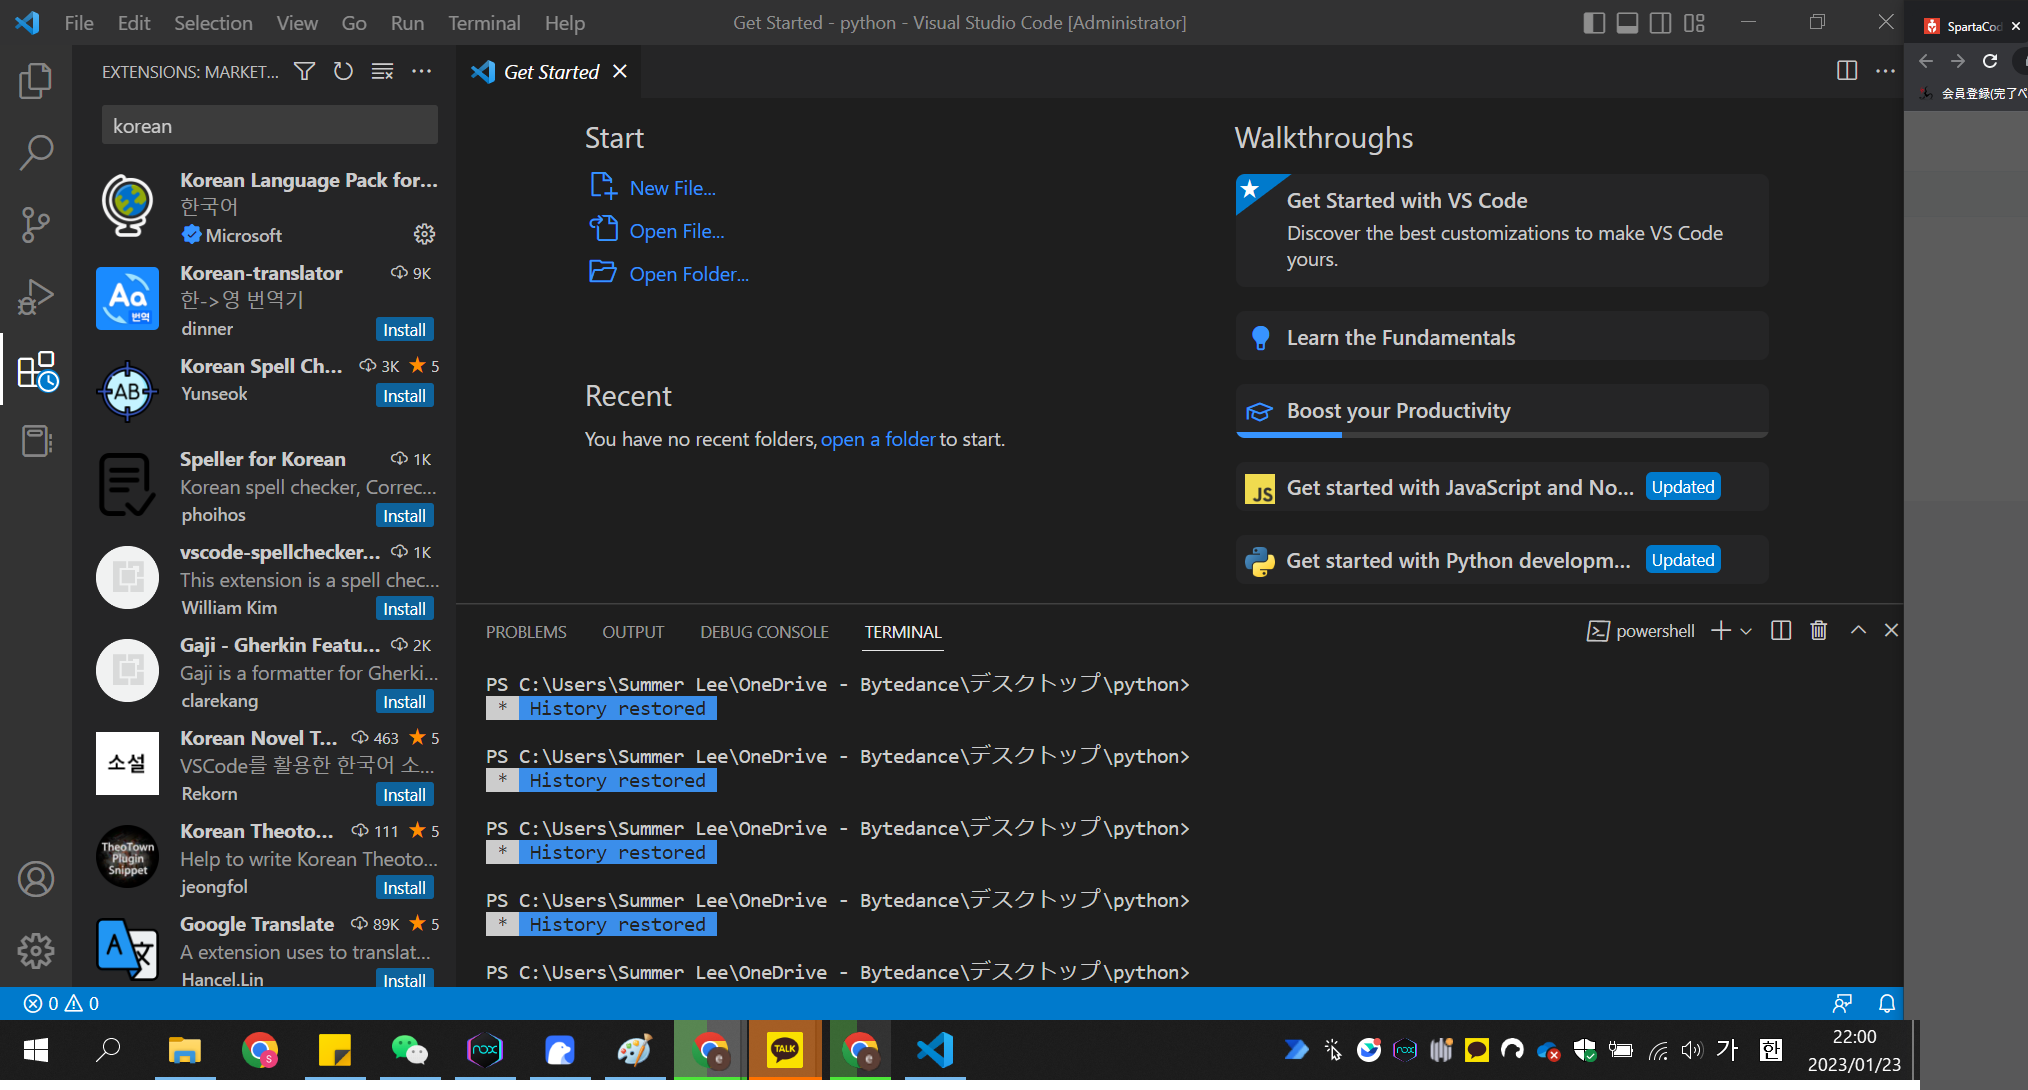Open the Selection menu
This screenshot has height=1090, width=2028.
click(213, 22)
